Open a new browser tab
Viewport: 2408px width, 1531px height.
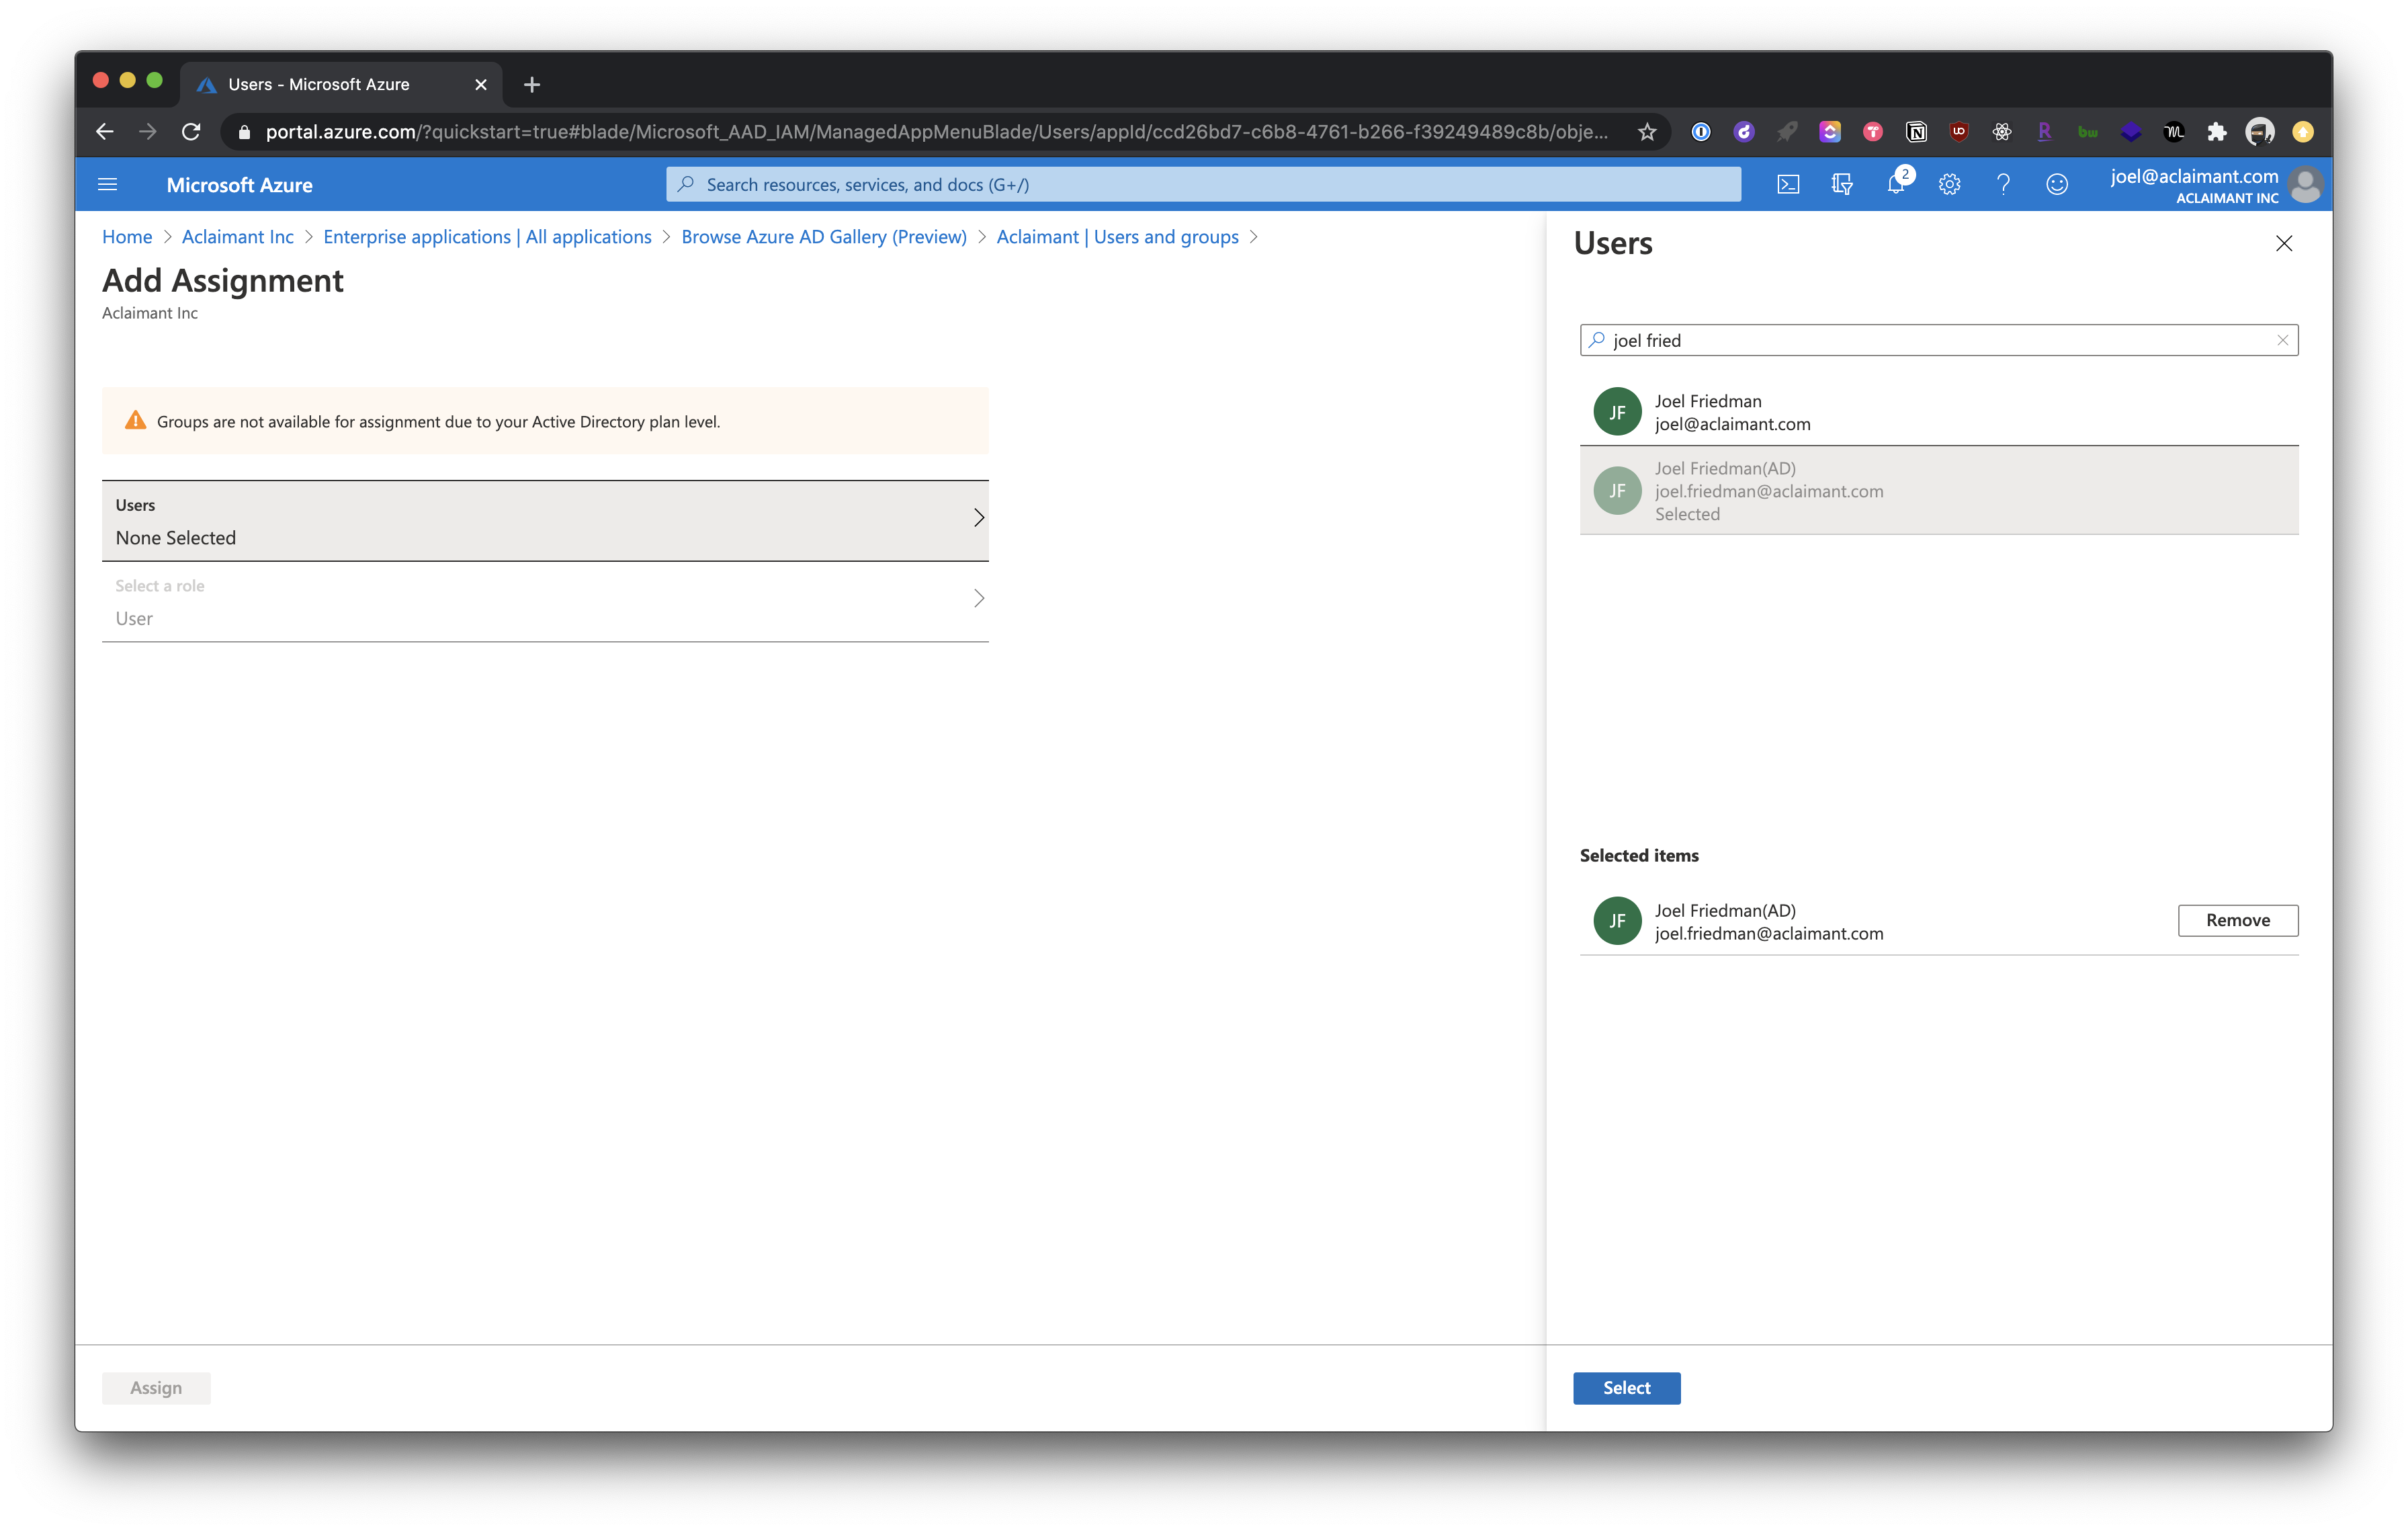pyautogui.click(x=532, y=84)
